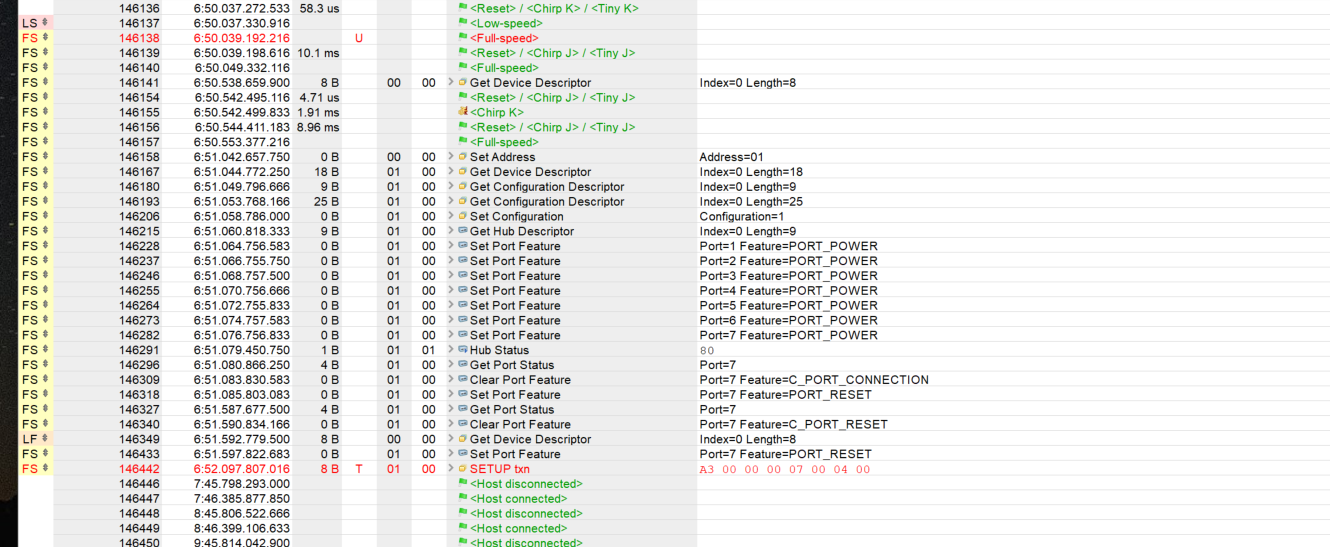The width and height of the screenshot is (1330, 547).
Task: Select the Host disconnected text in row 146448
Action: [x=526, y=514]
